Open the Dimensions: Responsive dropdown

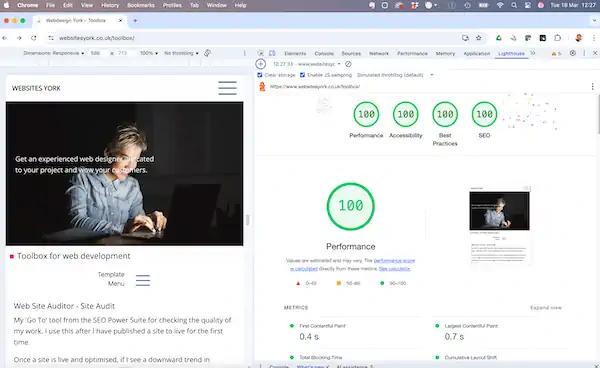[x=54, y=53]
